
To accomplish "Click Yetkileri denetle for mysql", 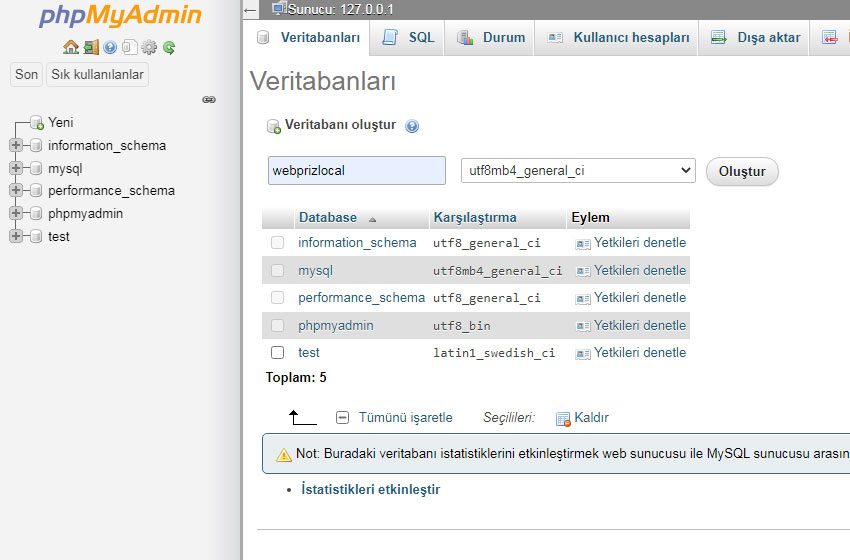I will 640,270.
